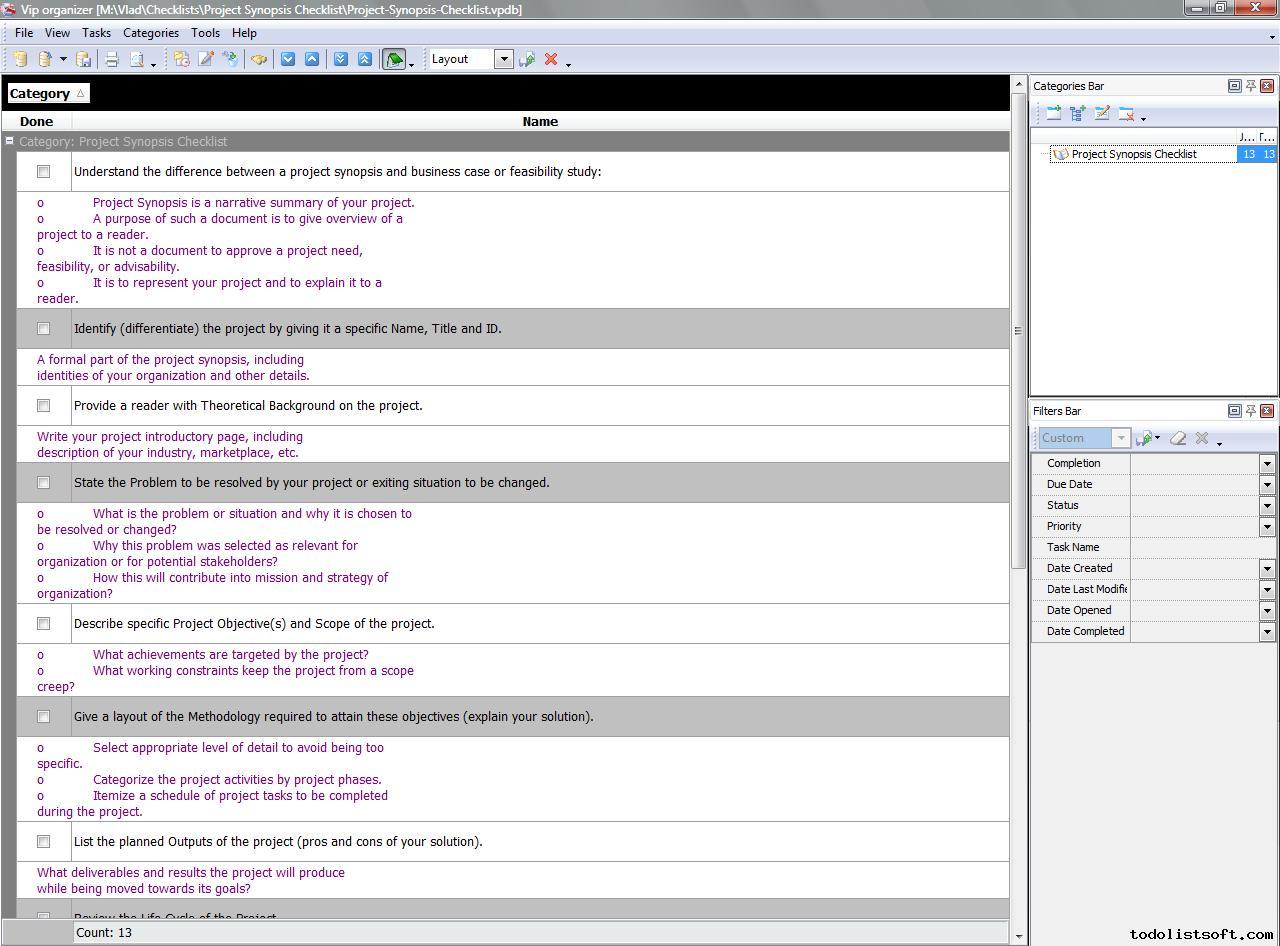Click the binoculars find icon in toolbar
The image size is (1280, 946).
[x=259, y=59]
